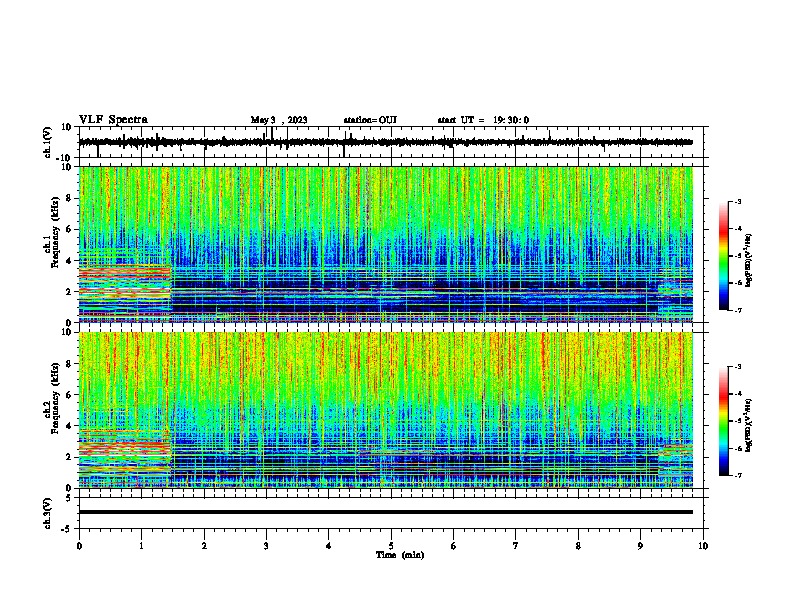Click the "-3" tick on ch.1 colorbar
The width and height of the screenshot is (792, 612).
[737, 201]
